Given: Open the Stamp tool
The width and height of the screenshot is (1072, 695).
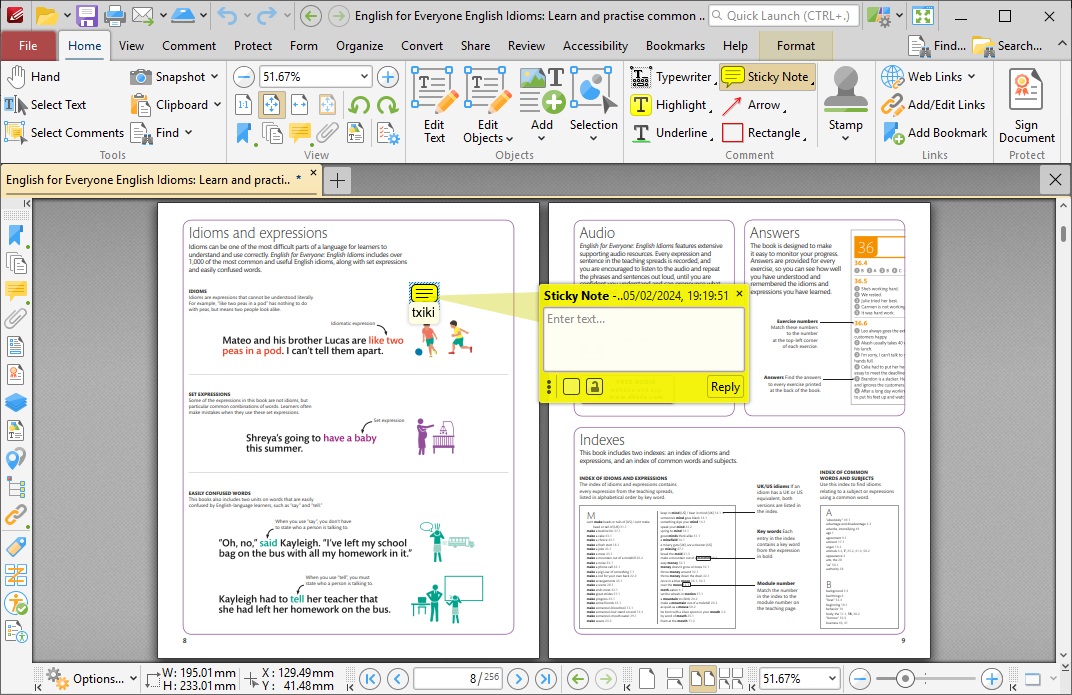Looking at the screenshot, I should point(845,104).
